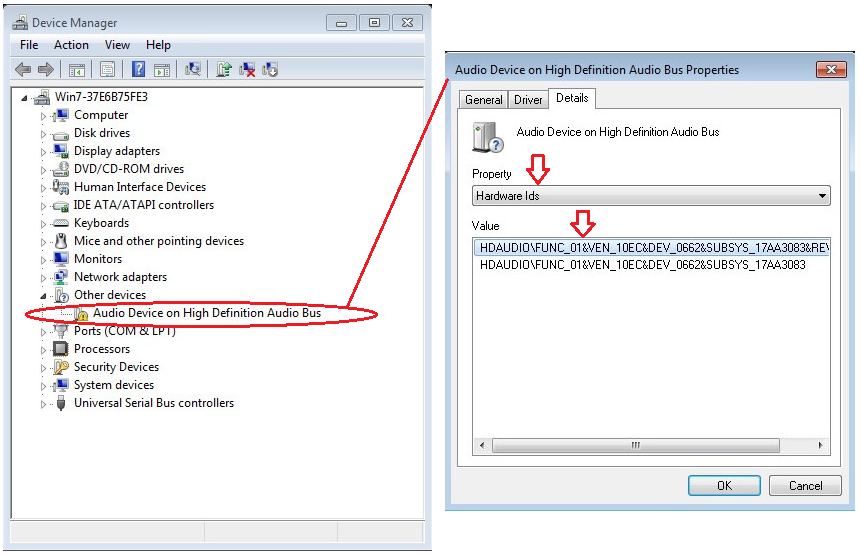Viewport: 860px width, 555px height.
Task: Click the Mice and pointing devices icon
Action: tap(61, 241)
